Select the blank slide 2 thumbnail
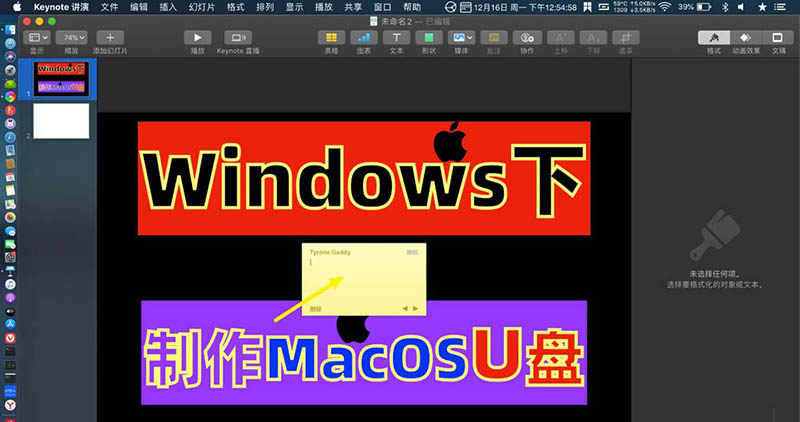 point(61,121)
